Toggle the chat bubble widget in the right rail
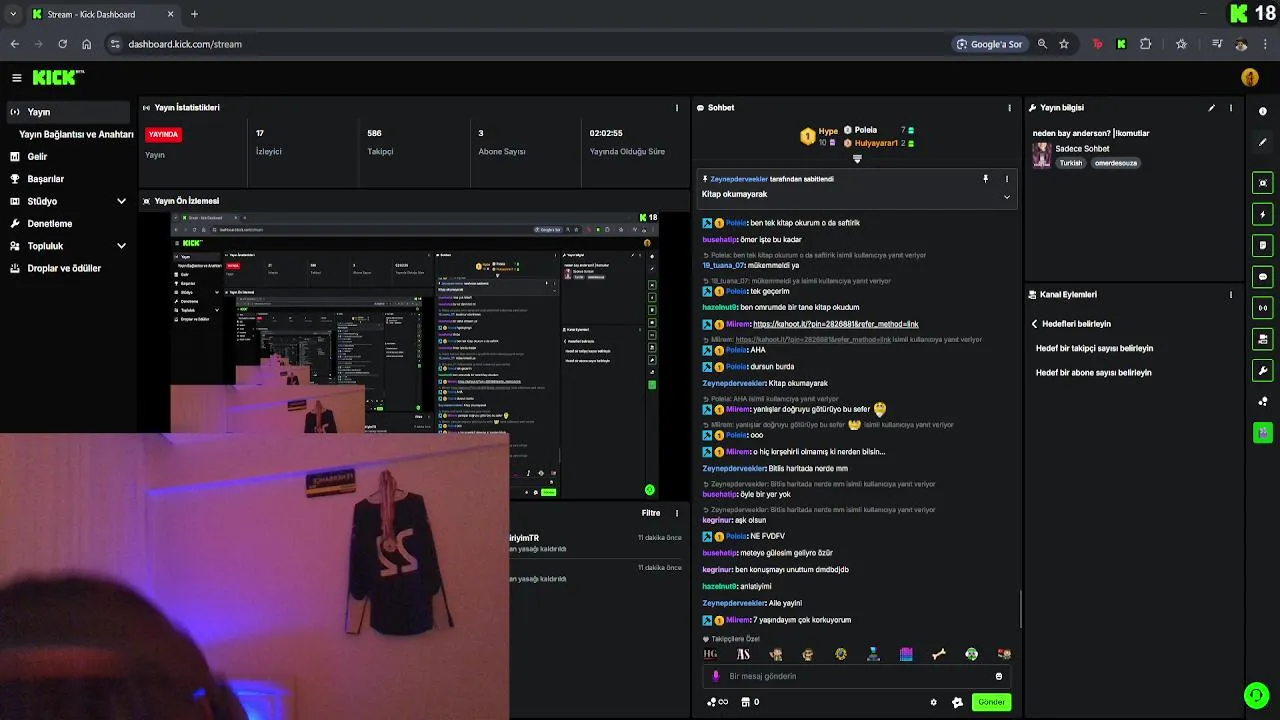 tap(1263, 277)
